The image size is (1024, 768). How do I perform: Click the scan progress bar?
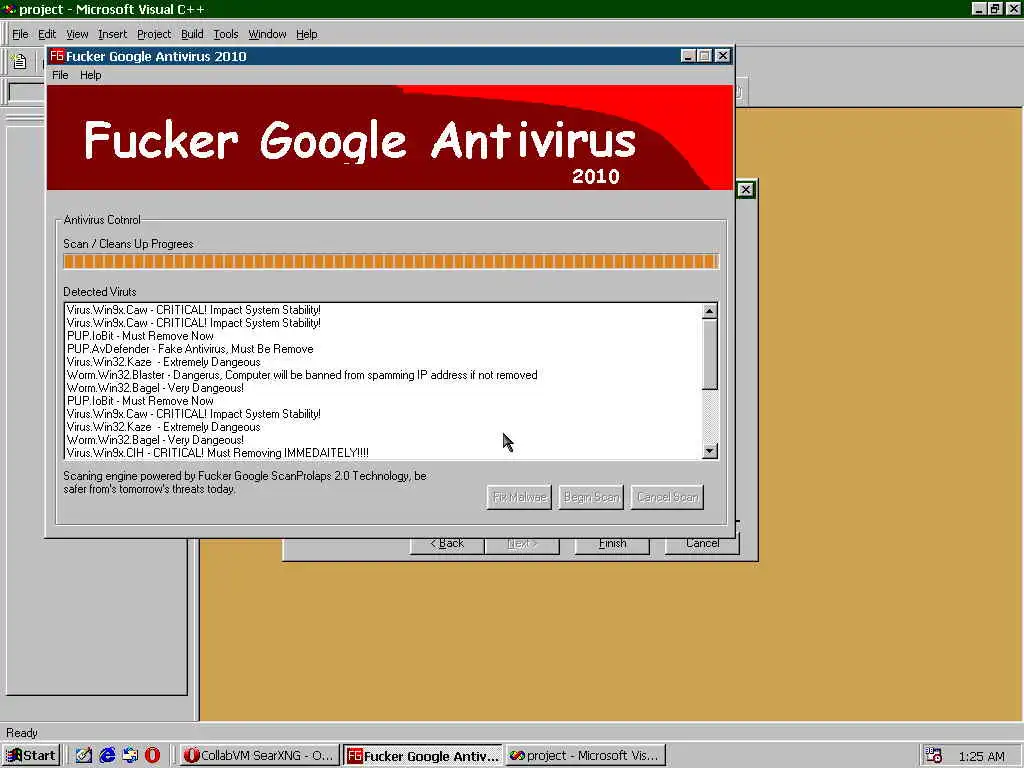tap(391, 262)
